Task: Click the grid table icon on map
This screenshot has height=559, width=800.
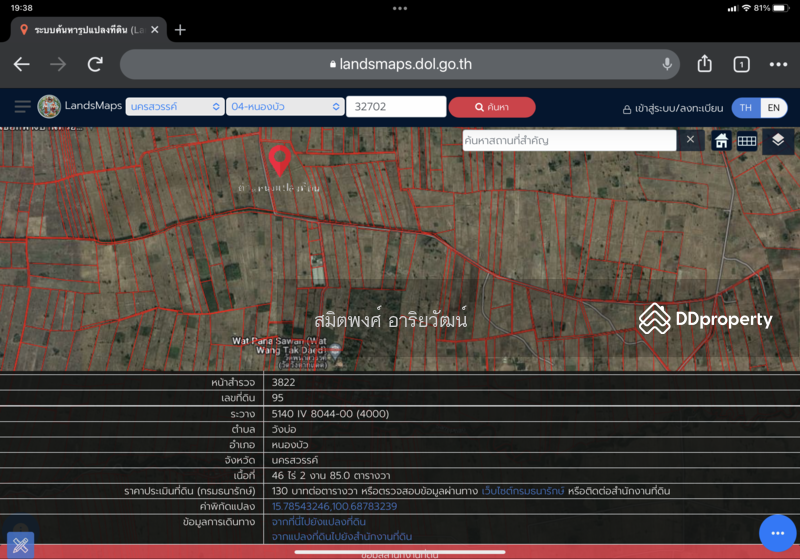Action: 746,141
